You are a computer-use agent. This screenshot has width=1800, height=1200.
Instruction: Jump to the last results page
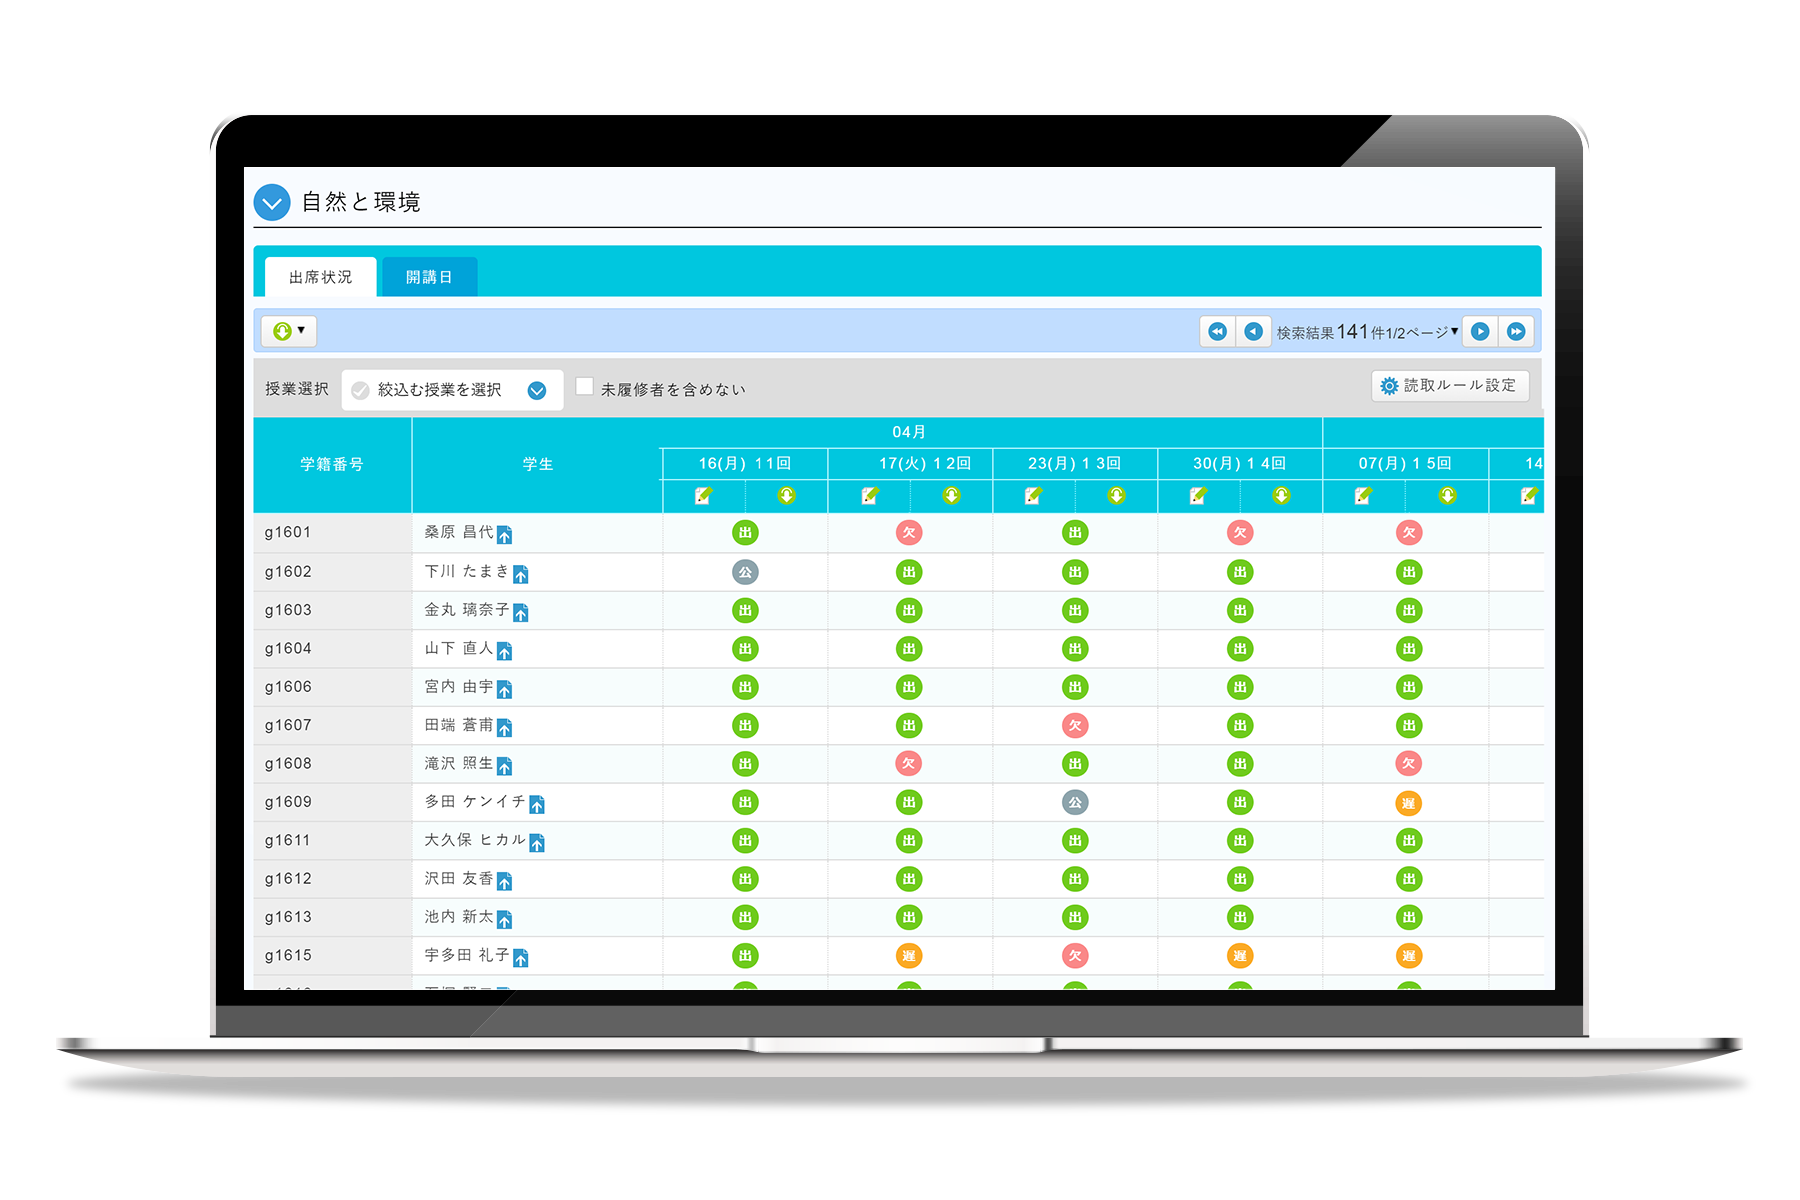(x=1516, y=332)
